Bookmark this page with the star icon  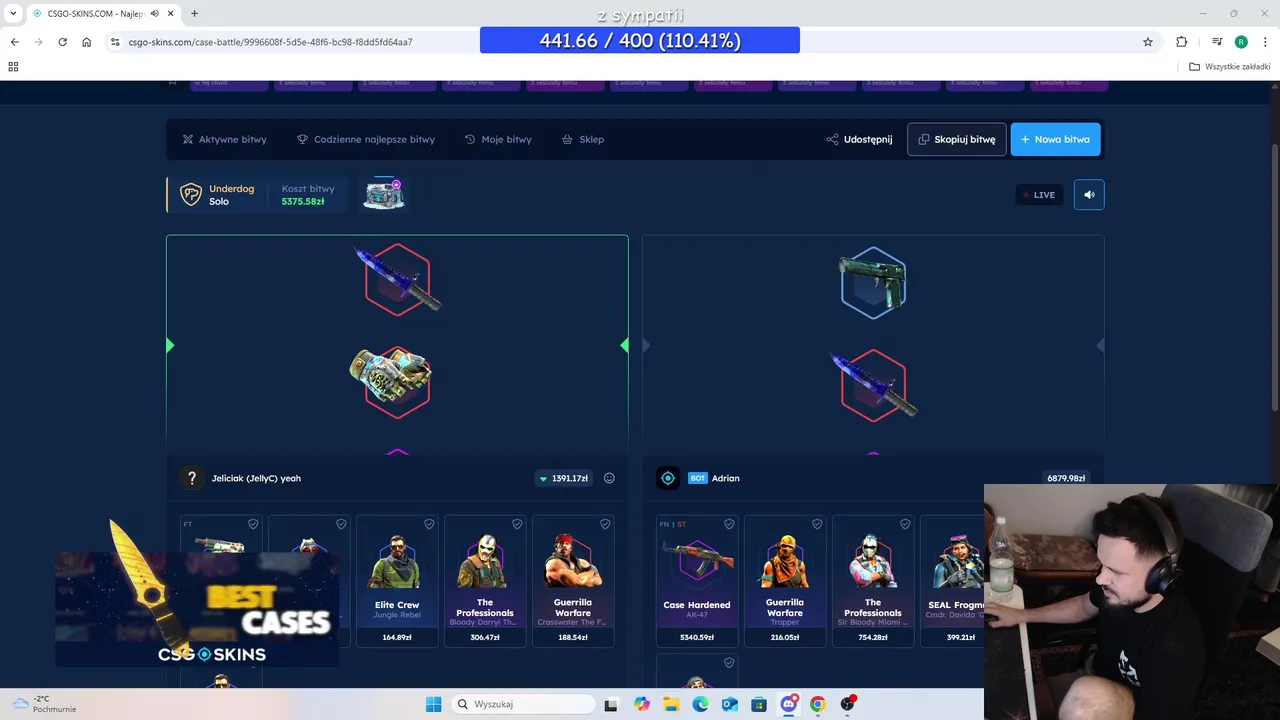tap(1148, 42)
